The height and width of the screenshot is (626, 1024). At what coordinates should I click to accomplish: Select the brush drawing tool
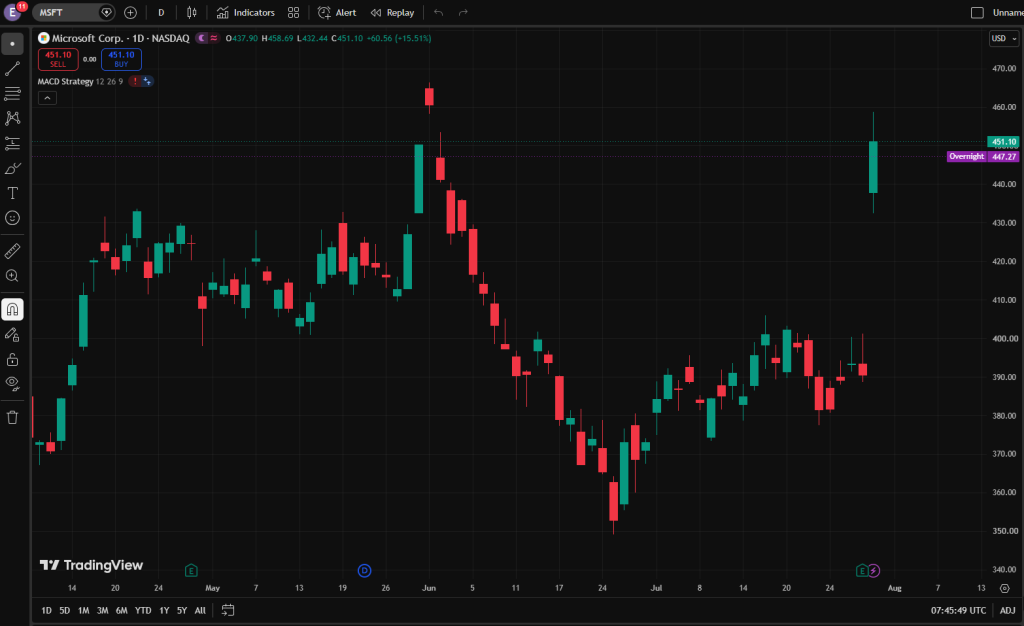[12, 168]
